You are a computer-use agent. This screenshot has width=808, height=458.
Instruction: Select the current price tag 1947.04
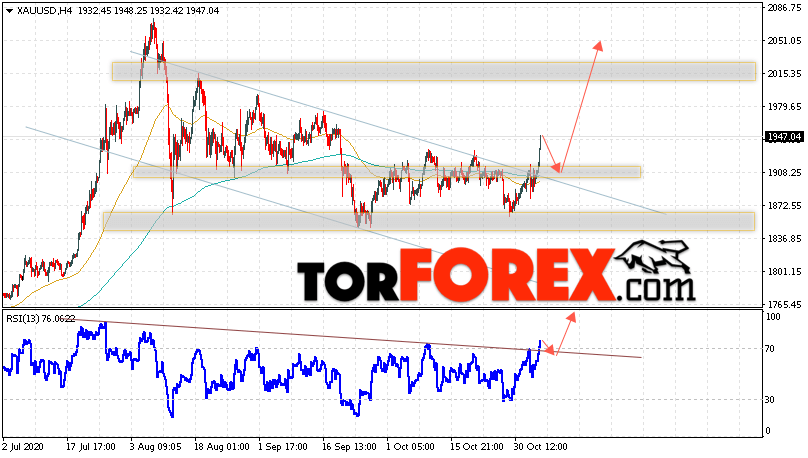[784, 137]
